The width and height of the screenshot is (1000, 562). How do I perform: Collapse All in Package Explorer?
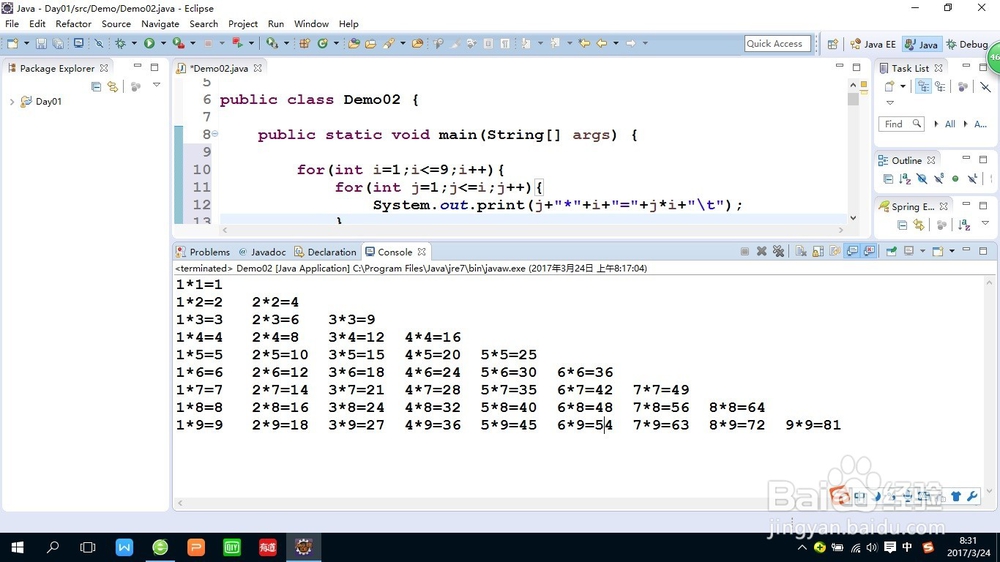[x=96, y=86]
